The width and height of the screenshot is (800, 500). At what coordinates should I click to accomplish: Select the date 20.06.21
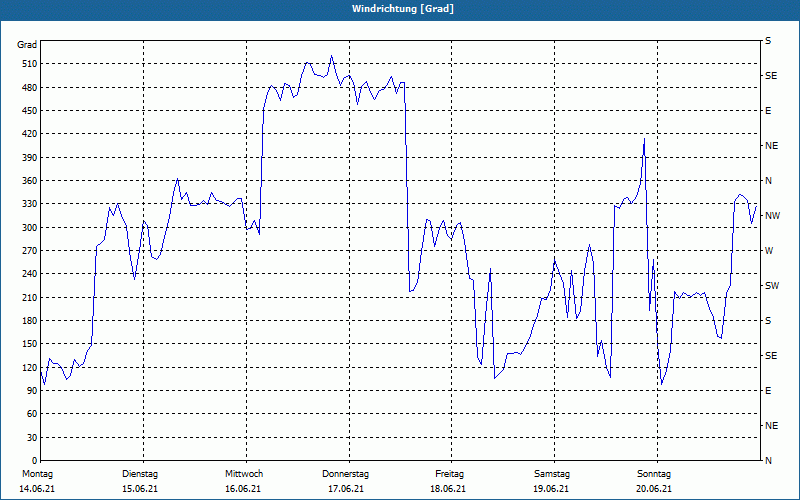pos(654,489)
